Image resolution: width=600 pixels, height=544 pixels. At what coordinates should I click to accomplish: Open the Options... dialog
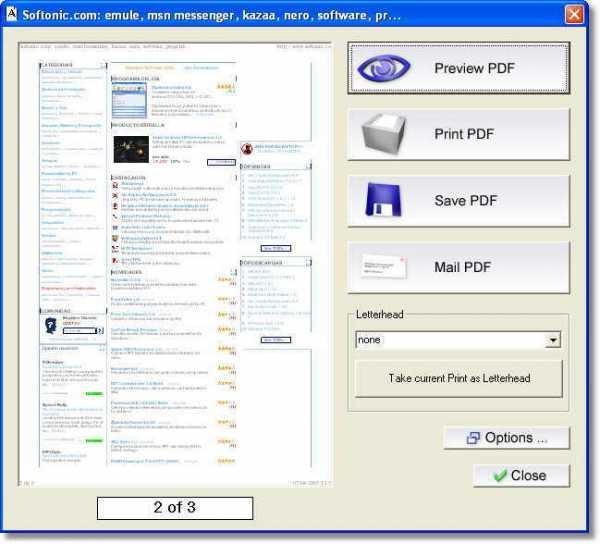[x=506, y=438]
